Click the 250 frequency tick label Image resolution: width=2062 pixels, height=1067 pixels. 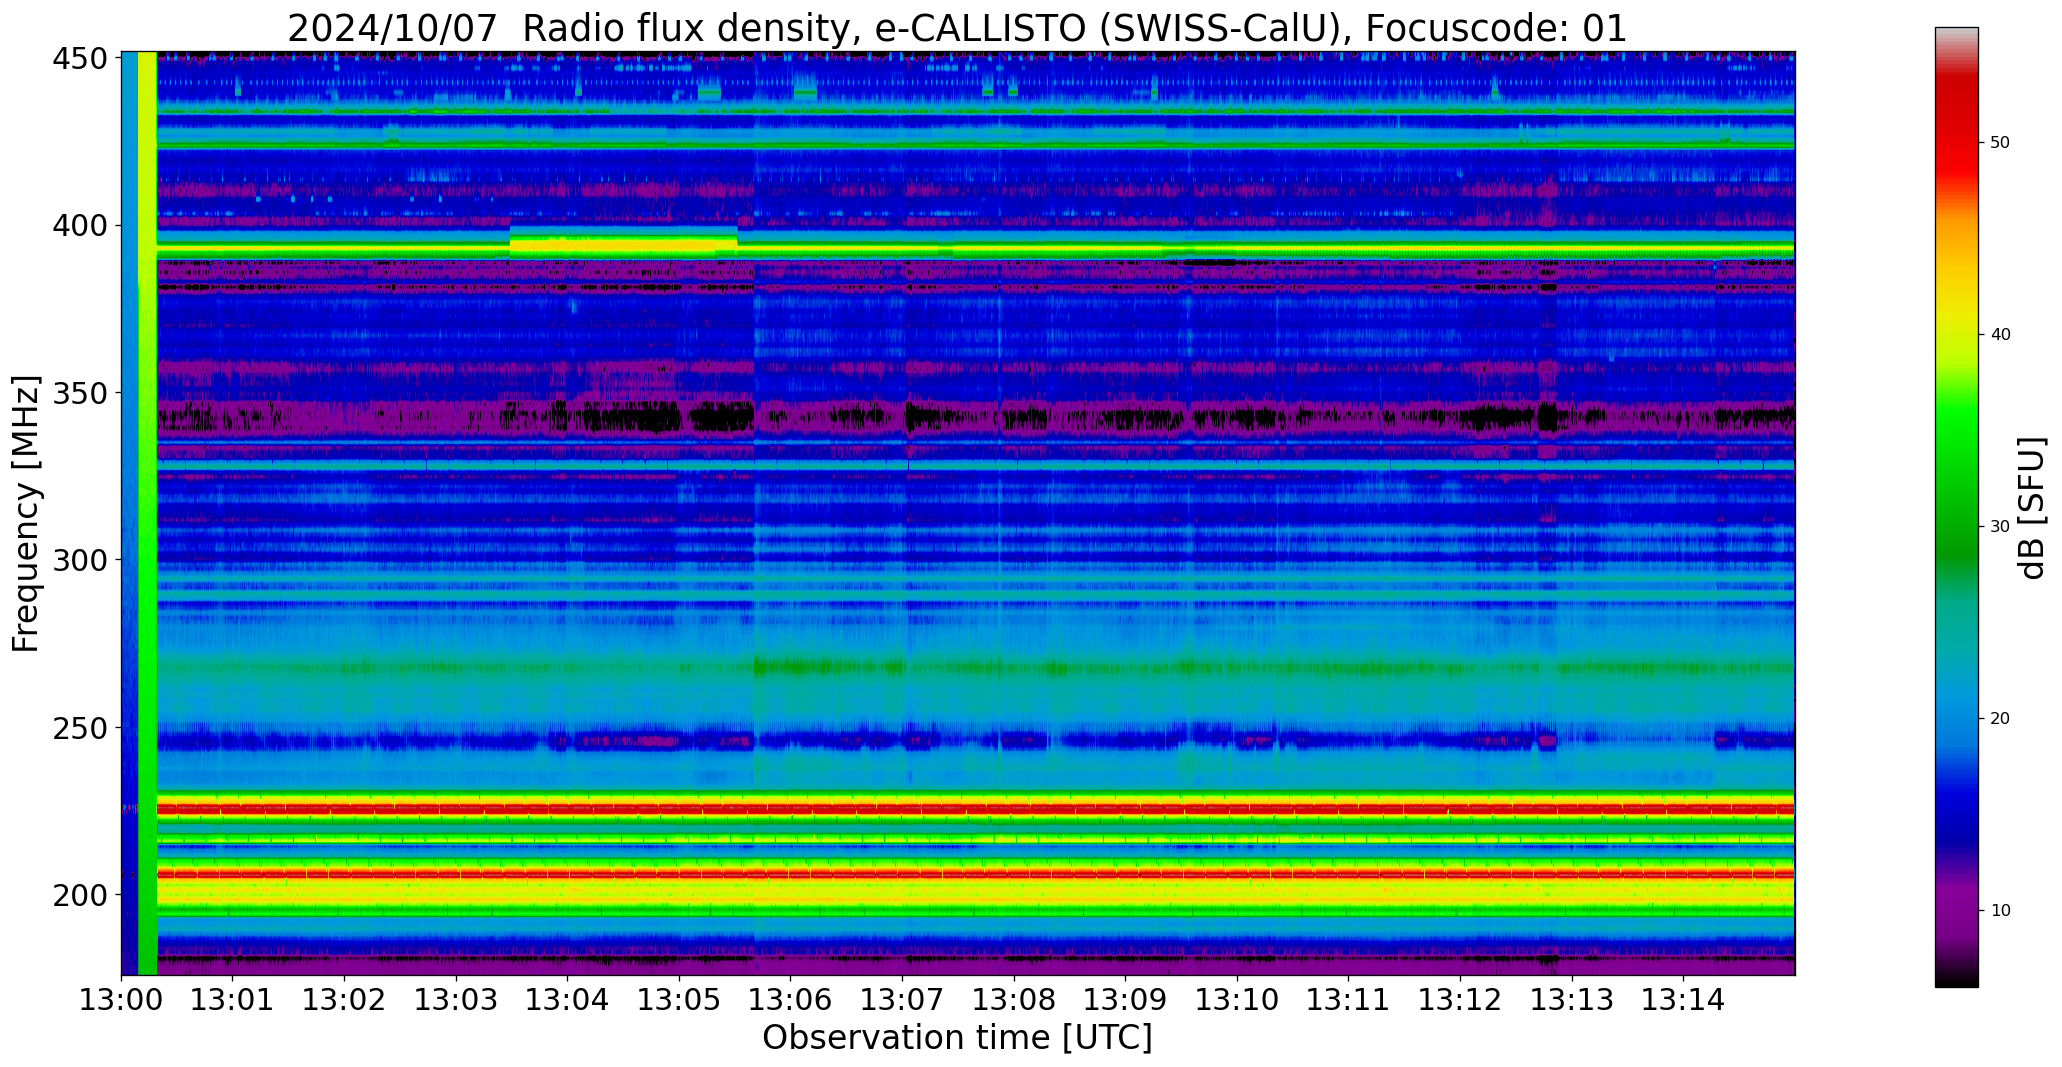click(79, 727)
